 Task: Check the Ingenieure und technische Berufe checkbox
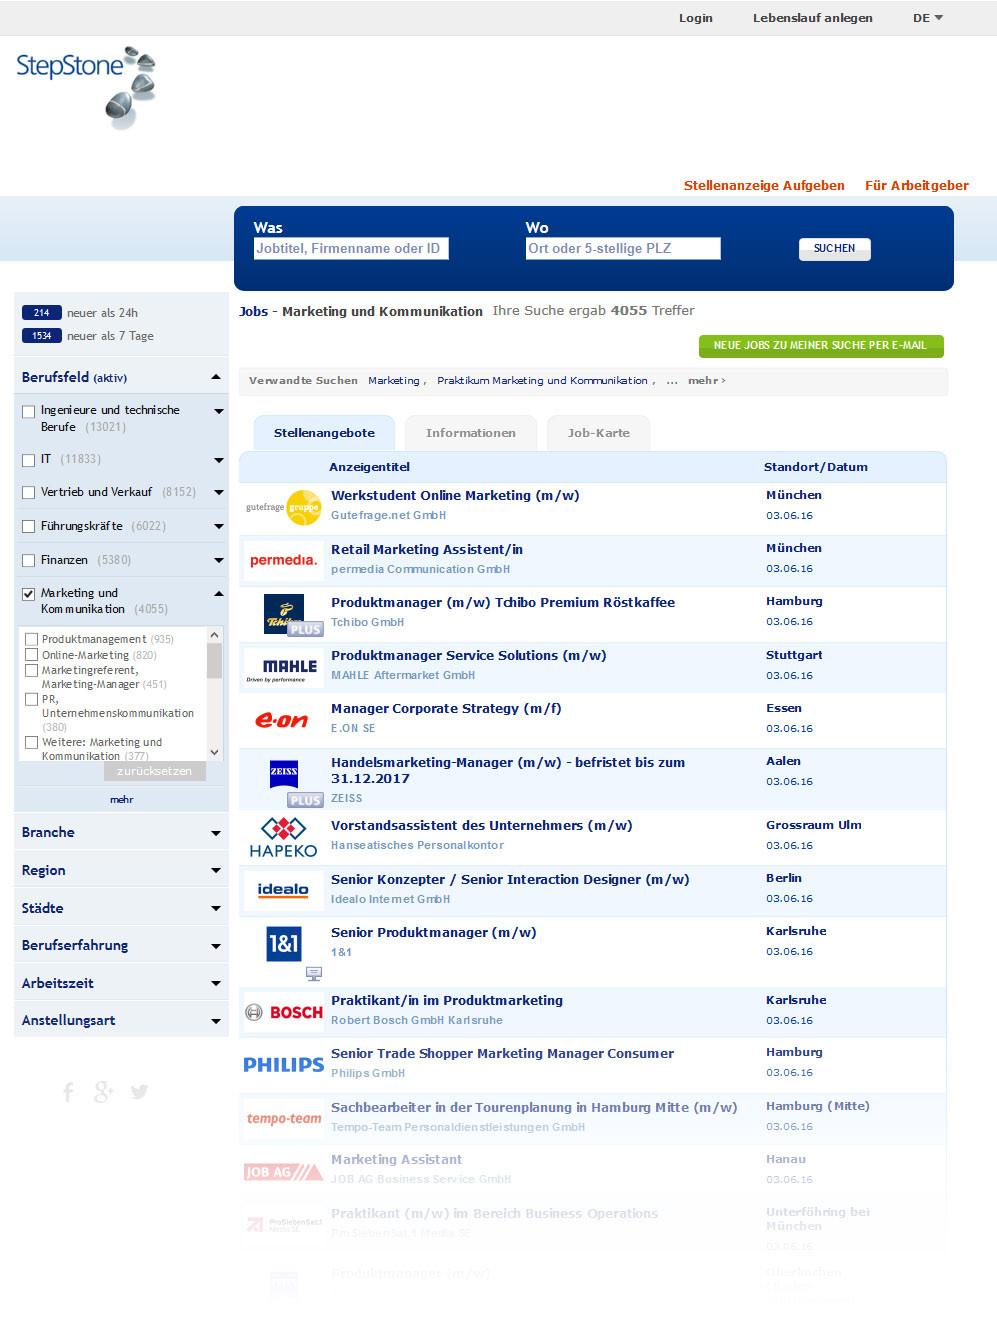click(x=29, y=411)
